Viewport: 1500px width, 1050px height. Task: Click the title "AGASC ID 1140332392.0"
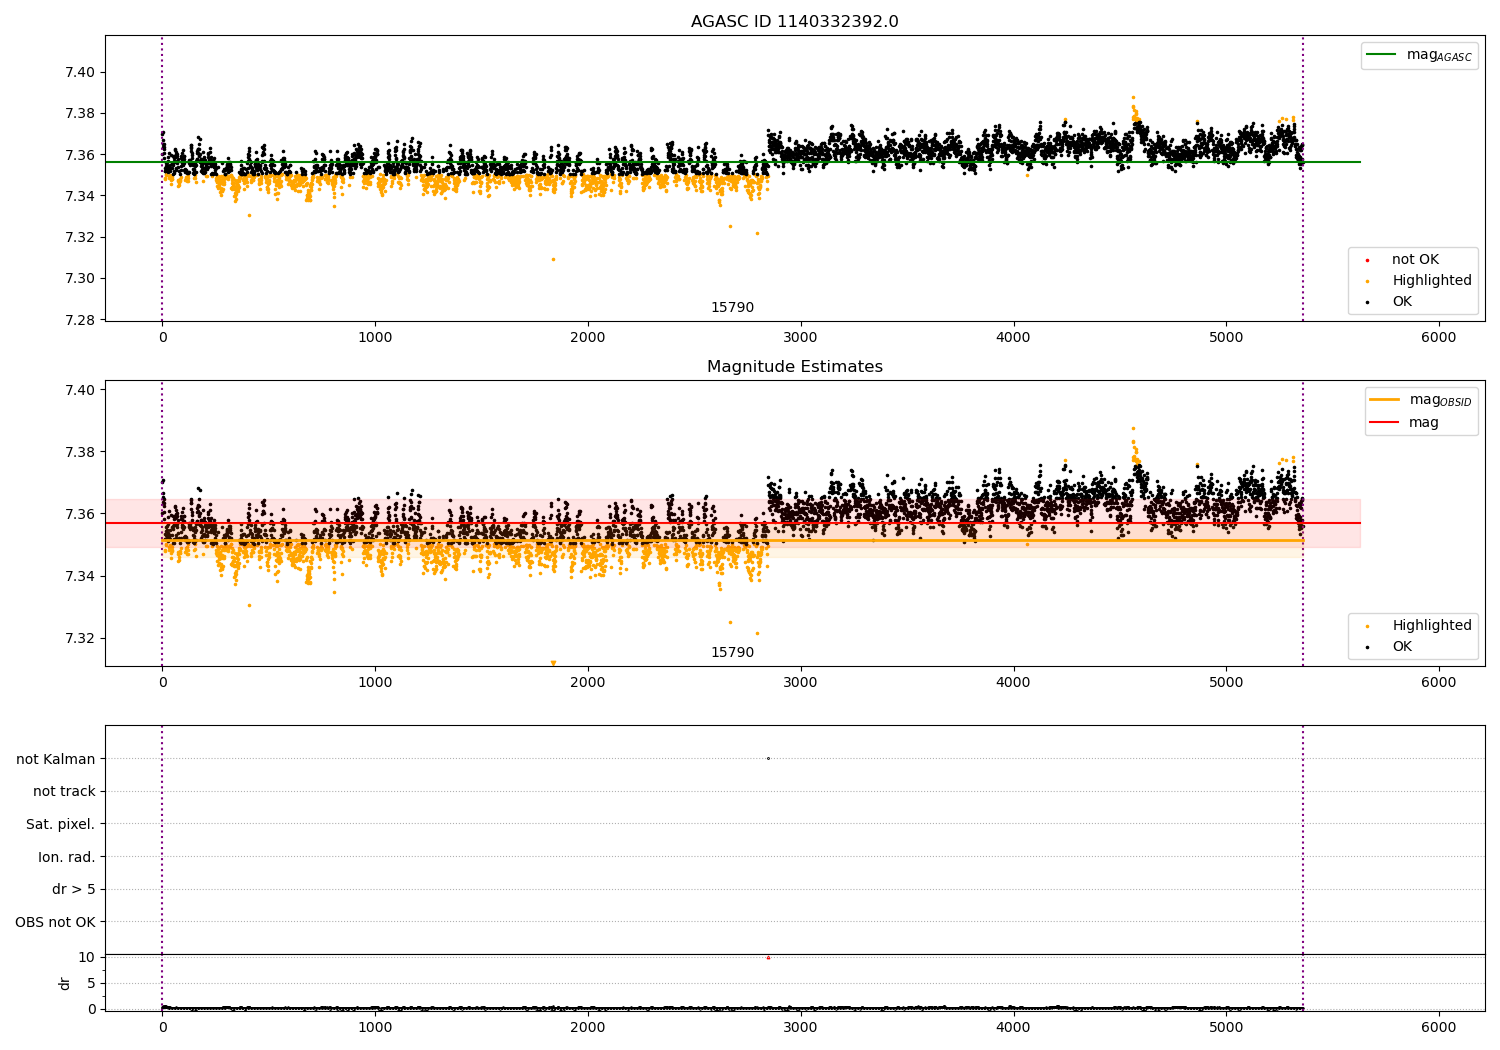[794, 22]
